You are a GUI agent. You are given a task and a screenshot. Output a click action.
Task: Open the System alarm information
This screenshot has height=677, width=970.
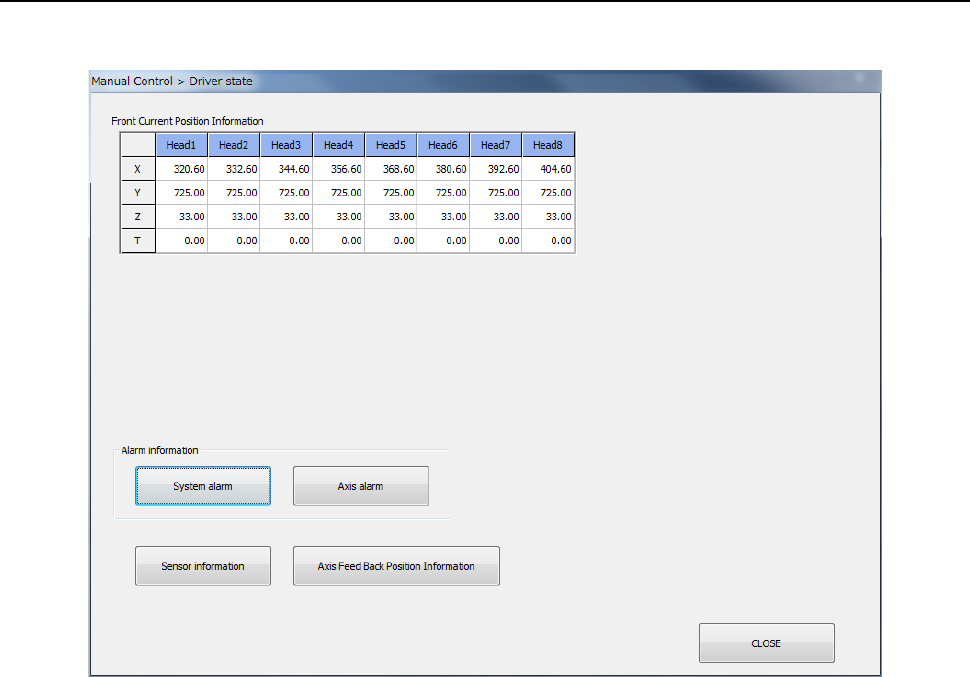203,486
